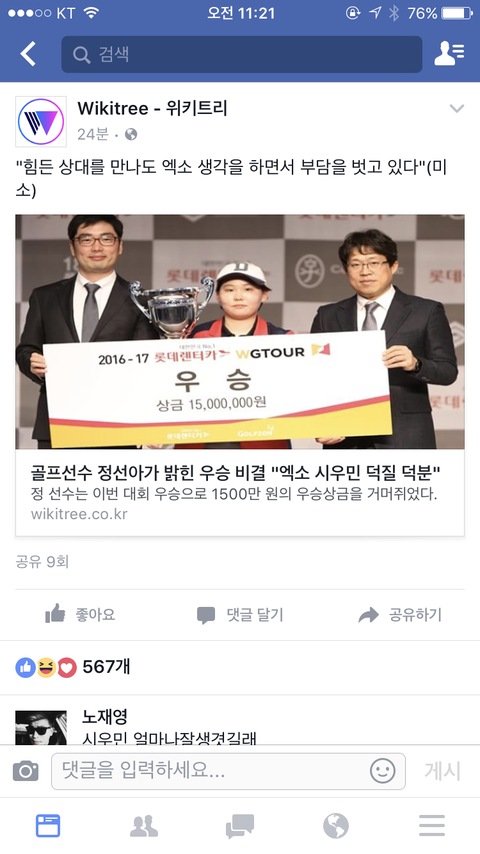The width and height of the screenshot is (480, 854).
Task: Open friend requests icon in top bar
Action: coord(449,54)
